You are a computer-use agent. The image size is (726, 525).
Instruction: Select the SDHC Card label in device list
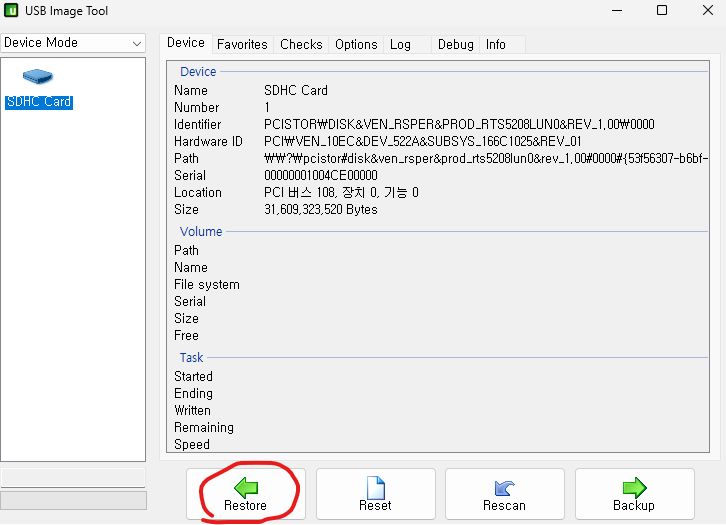39,102
